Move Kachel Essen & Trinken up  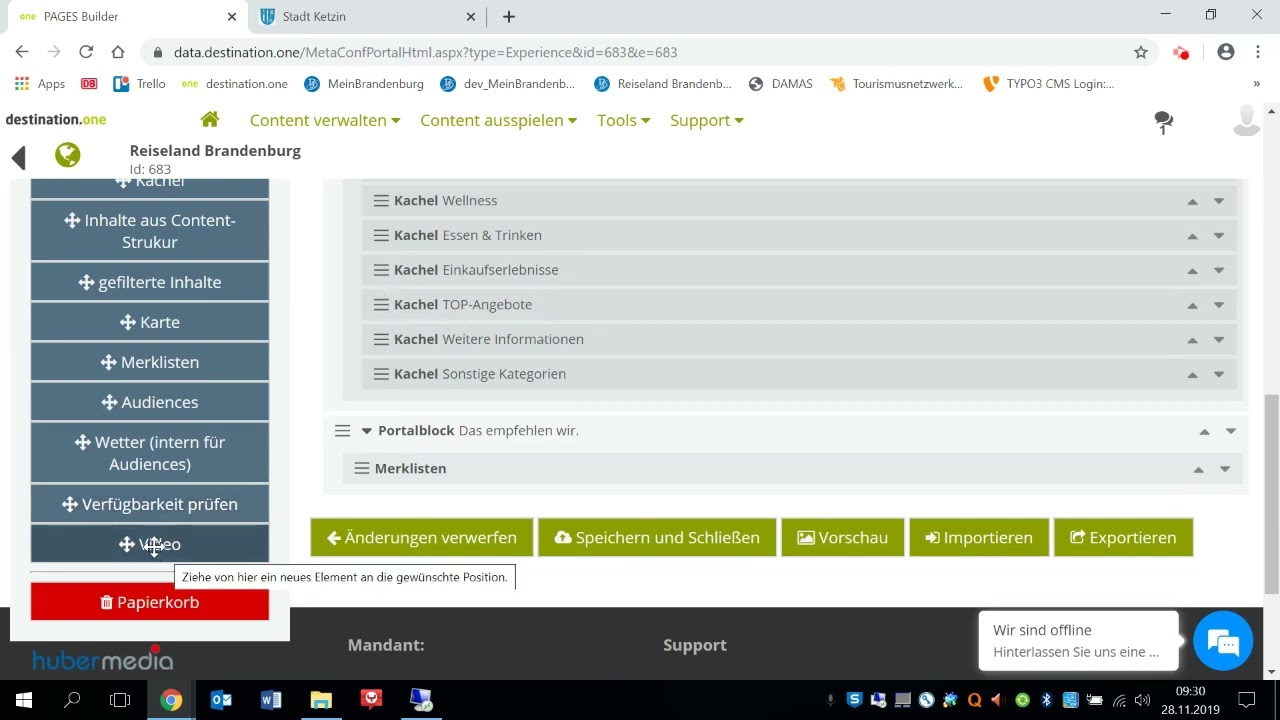click(x=1192, y=236)
